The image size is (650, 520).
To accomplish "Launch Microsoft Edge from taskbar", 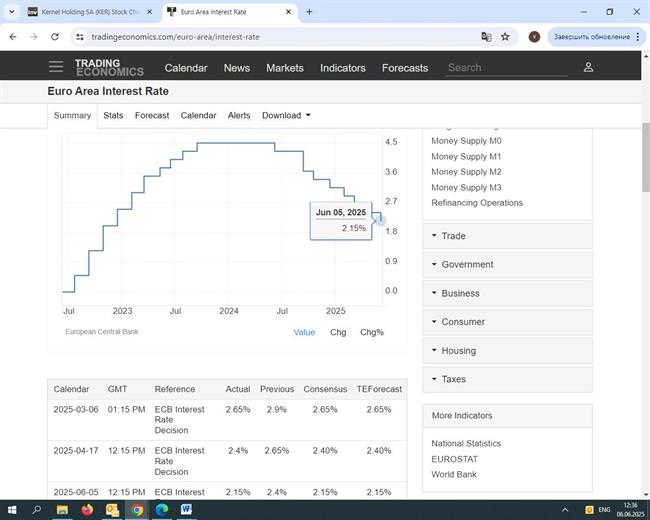I will click(x=162, y=510).
